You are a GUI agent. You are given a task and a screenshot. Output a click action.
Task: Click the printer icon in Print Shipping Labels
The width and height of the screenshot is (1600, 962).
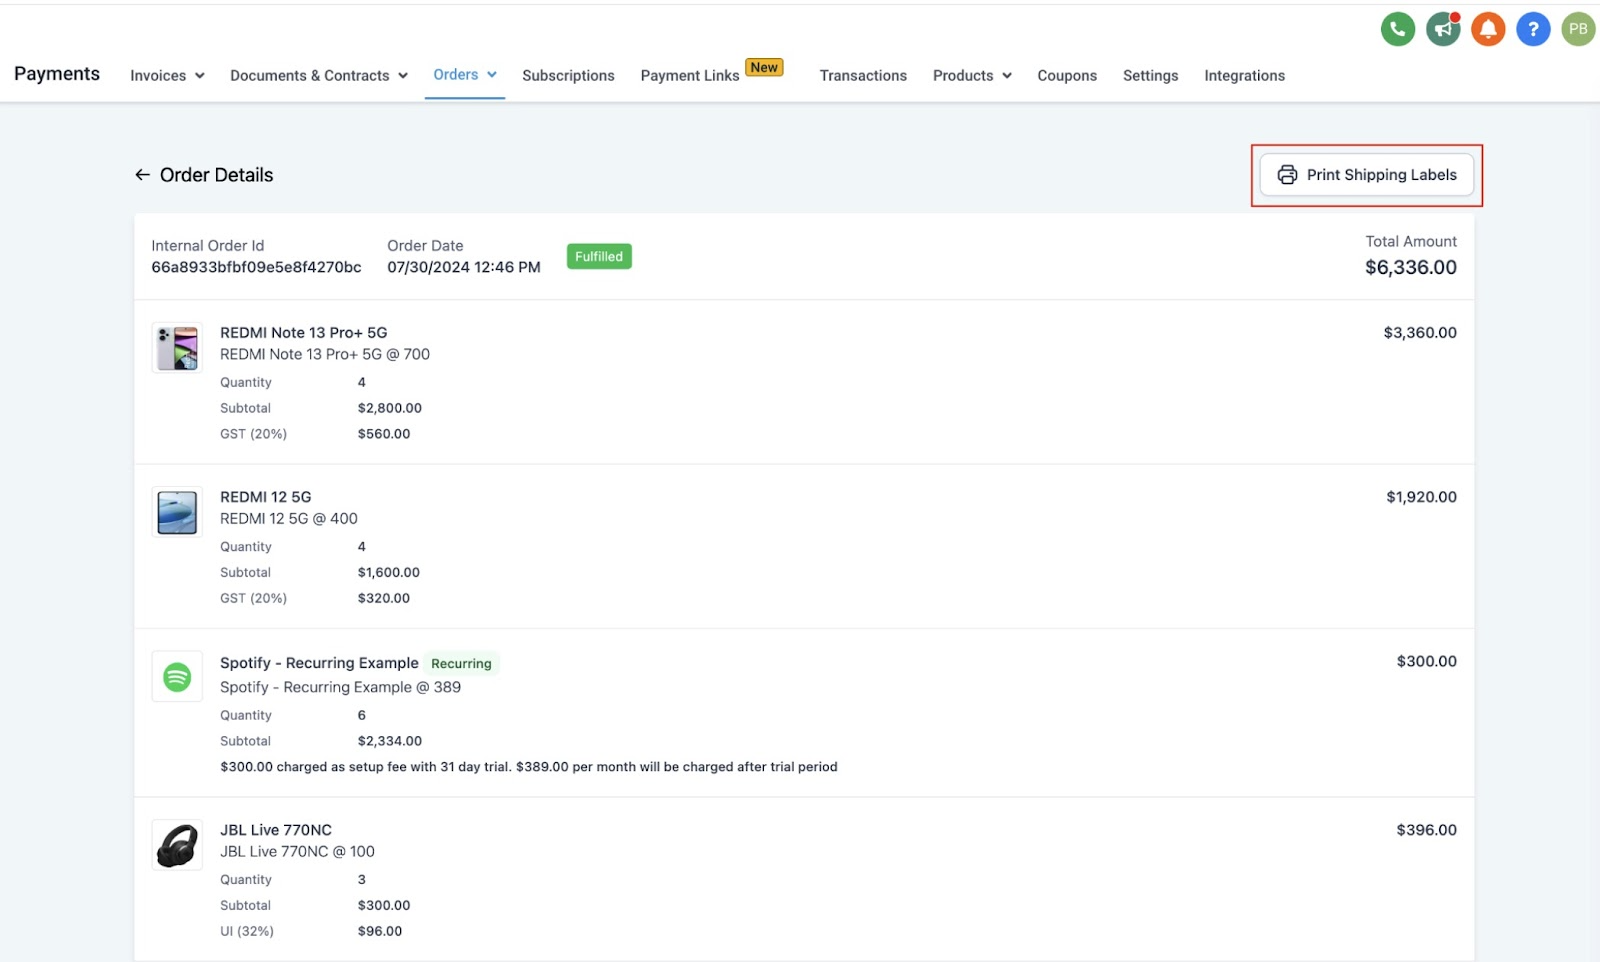click(1287, 175)
